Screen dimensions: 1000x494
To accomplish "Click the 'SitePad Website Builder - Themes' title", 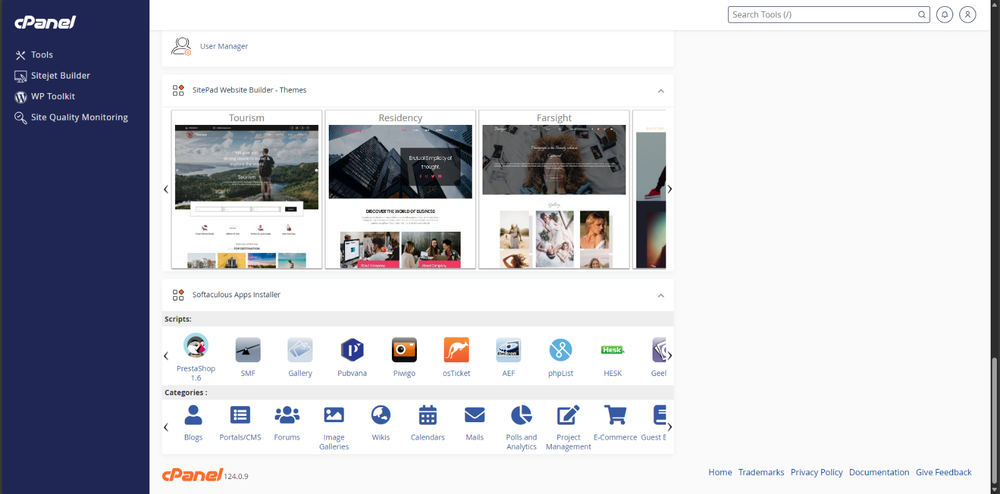I will [249, 91].
